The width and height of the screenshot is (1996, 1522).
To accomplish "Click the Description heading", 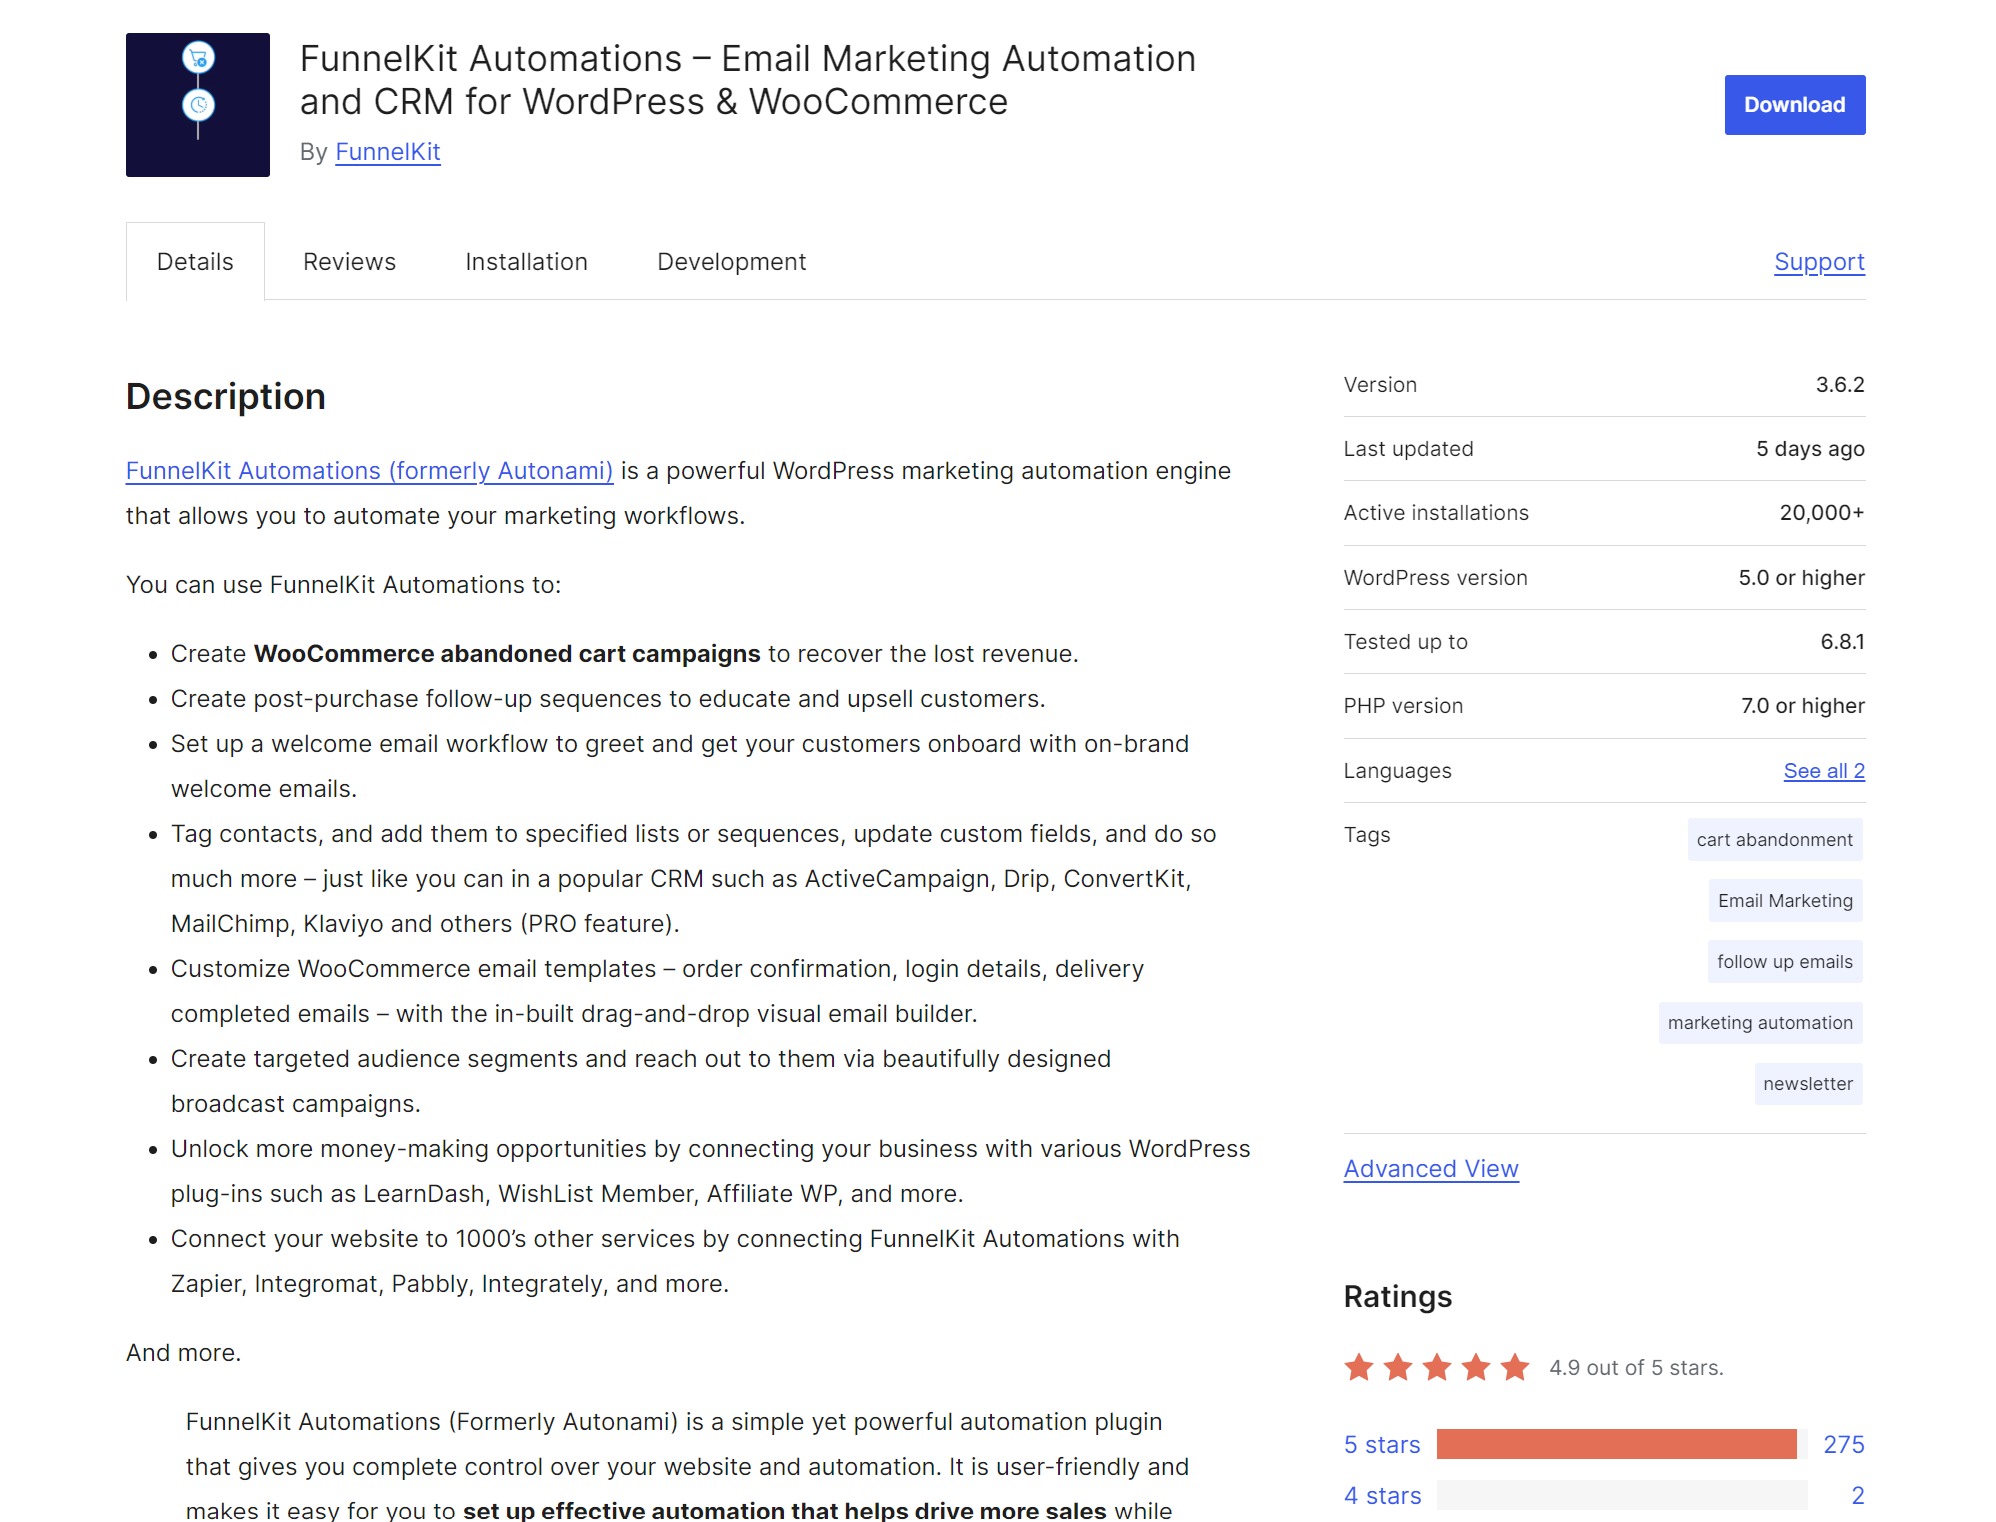I will pos(226,397).
